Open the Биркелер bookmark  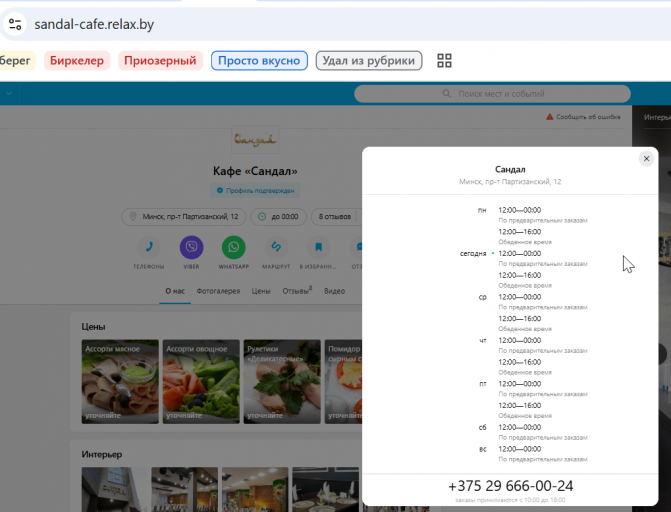click(77, 61)
